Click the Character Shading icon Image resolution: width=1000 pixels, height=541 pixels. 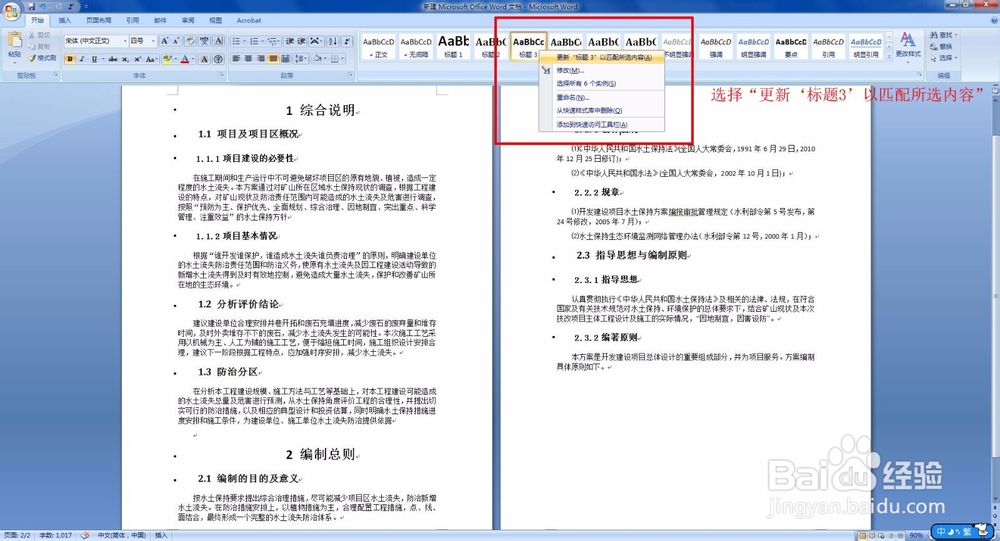[204, 59]
